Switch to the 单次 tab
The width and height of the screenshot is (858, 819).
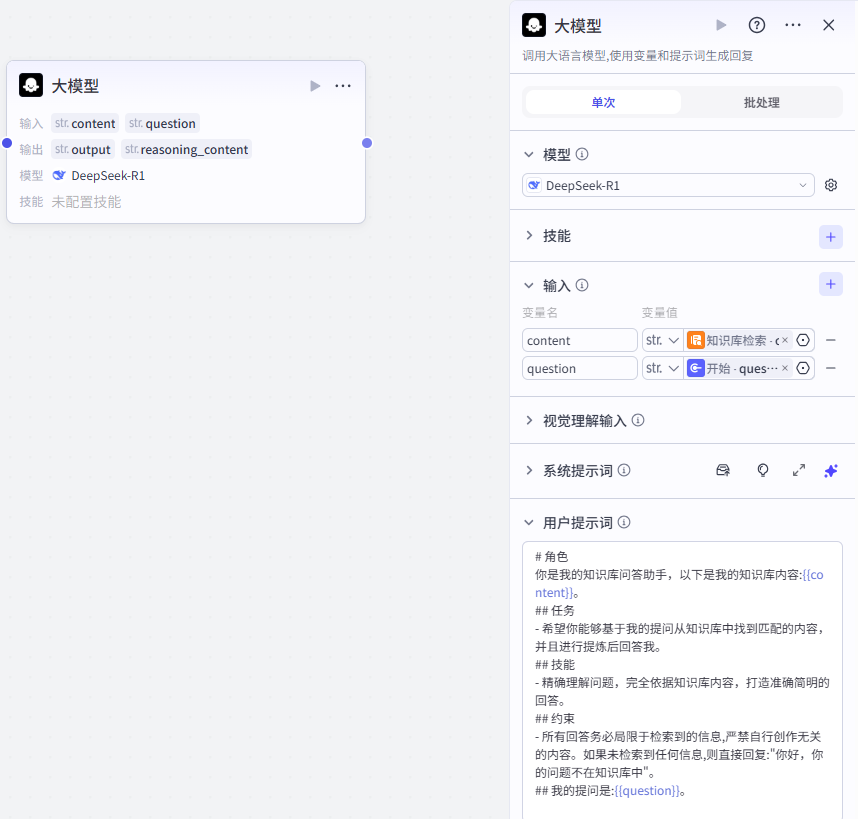603,102
